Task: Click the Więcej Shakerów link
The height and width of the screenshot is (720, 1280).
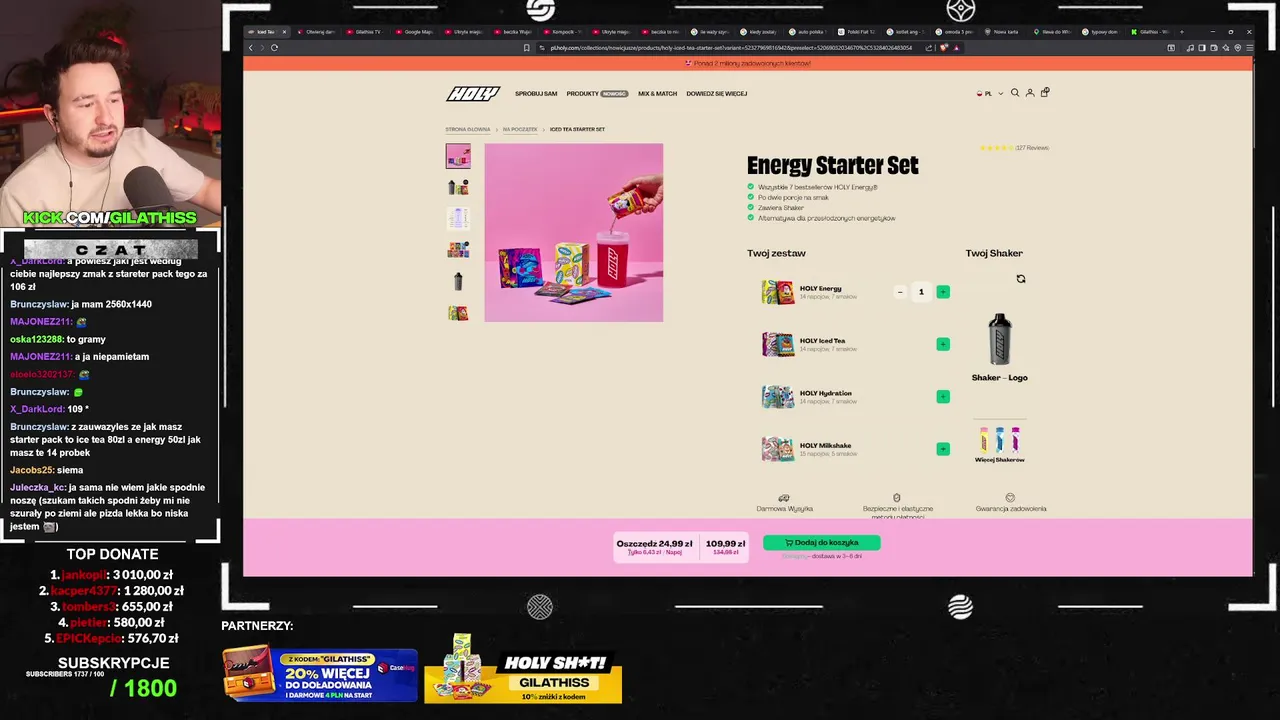Action: [999, 460]
